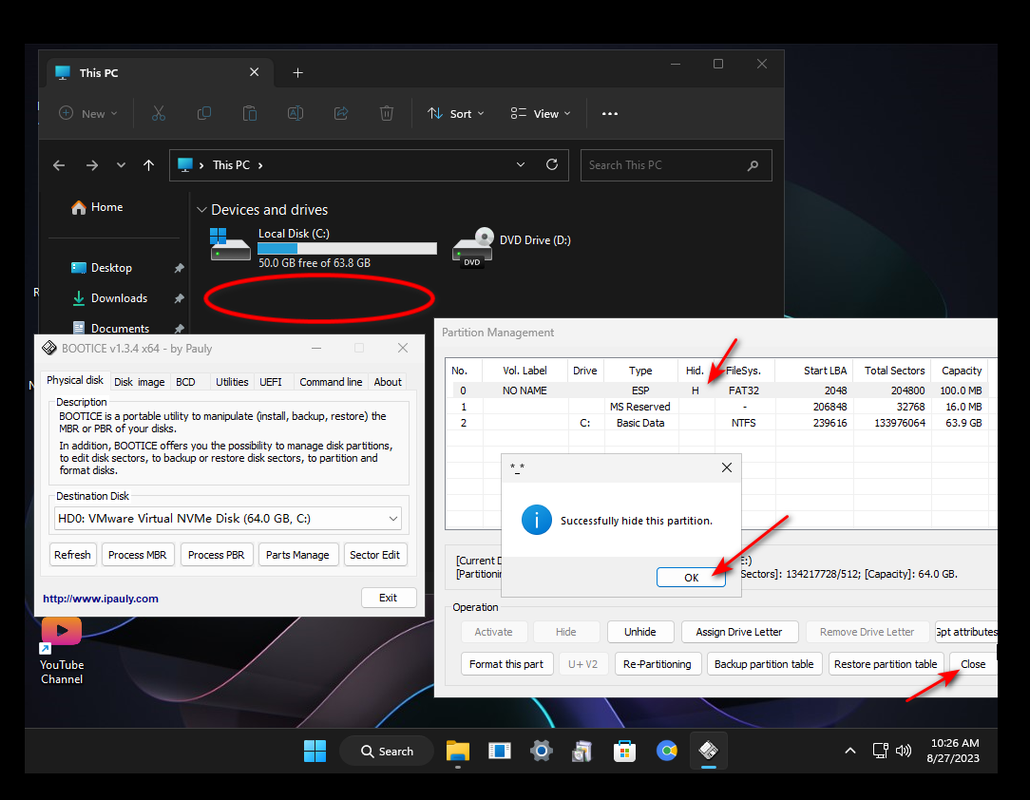This screenshot has width=1030, height=800.
Task: Click the Format this part button
Action: click(506, 664)
